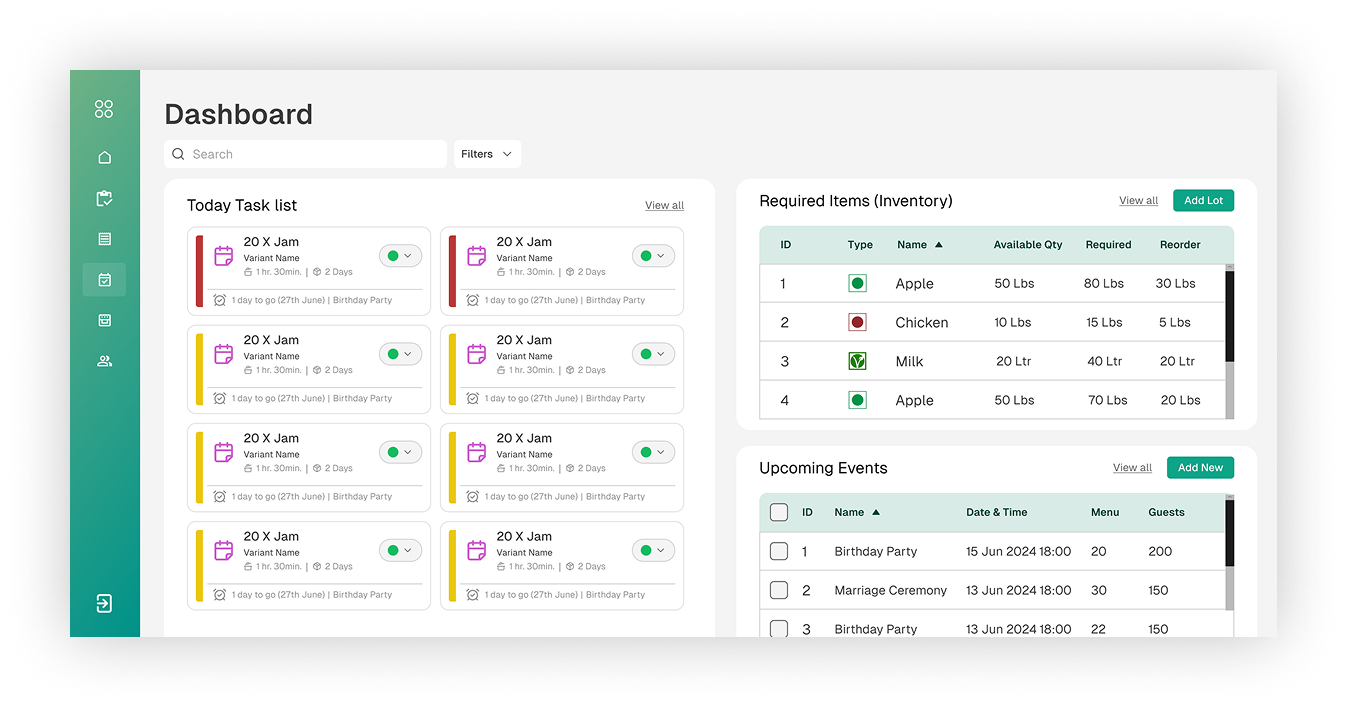Viewport: 1347px width, 707px height.
Task: Click the Available Qty column header
Action: point(1028,245)
